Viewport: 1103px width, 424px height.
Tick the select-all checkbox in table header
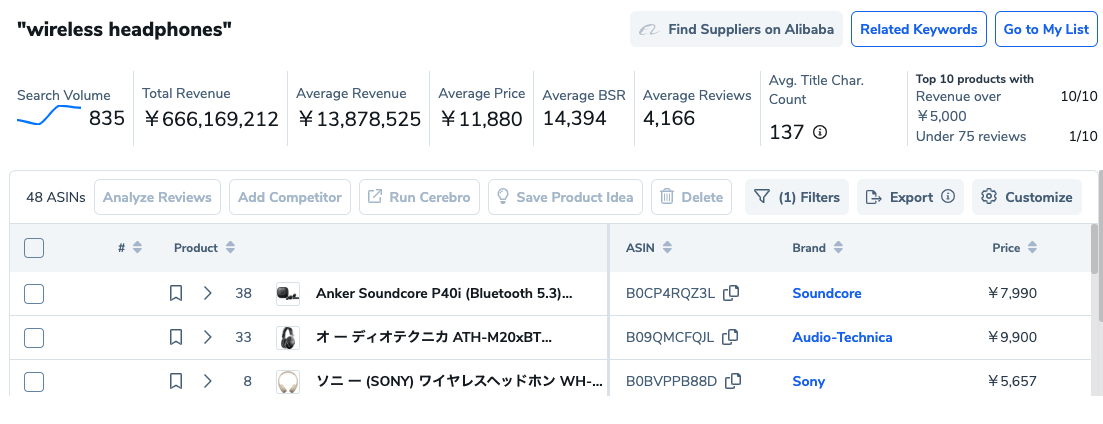[34, 248]
